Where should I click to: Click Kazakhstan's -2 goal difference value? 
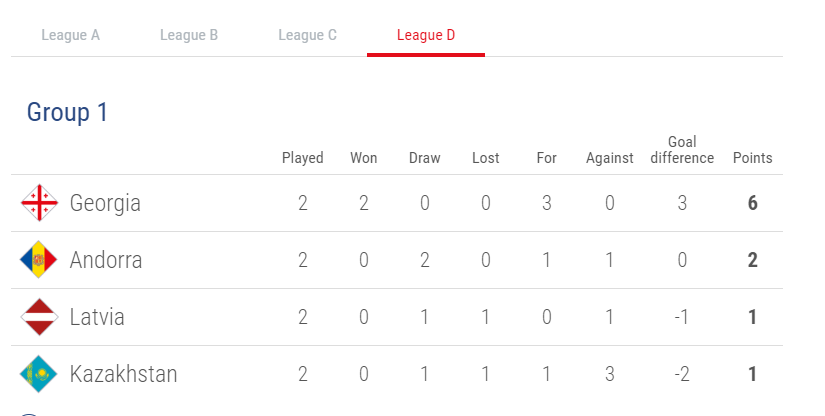tap(682, 374)
